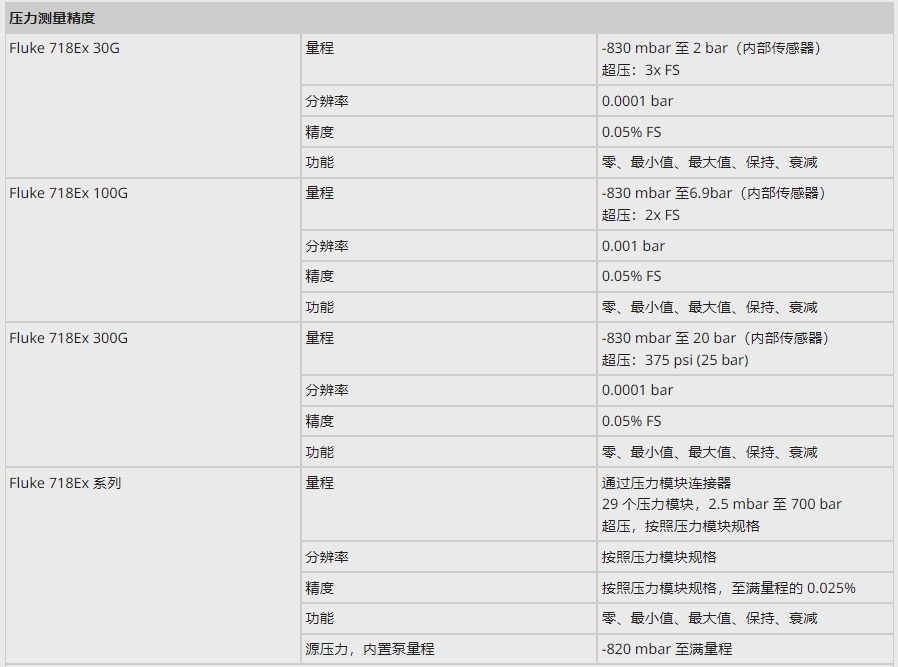This screenshot has width=898, height=667.
Task: Click the 功能 value in 300G section
Action: 709,452
